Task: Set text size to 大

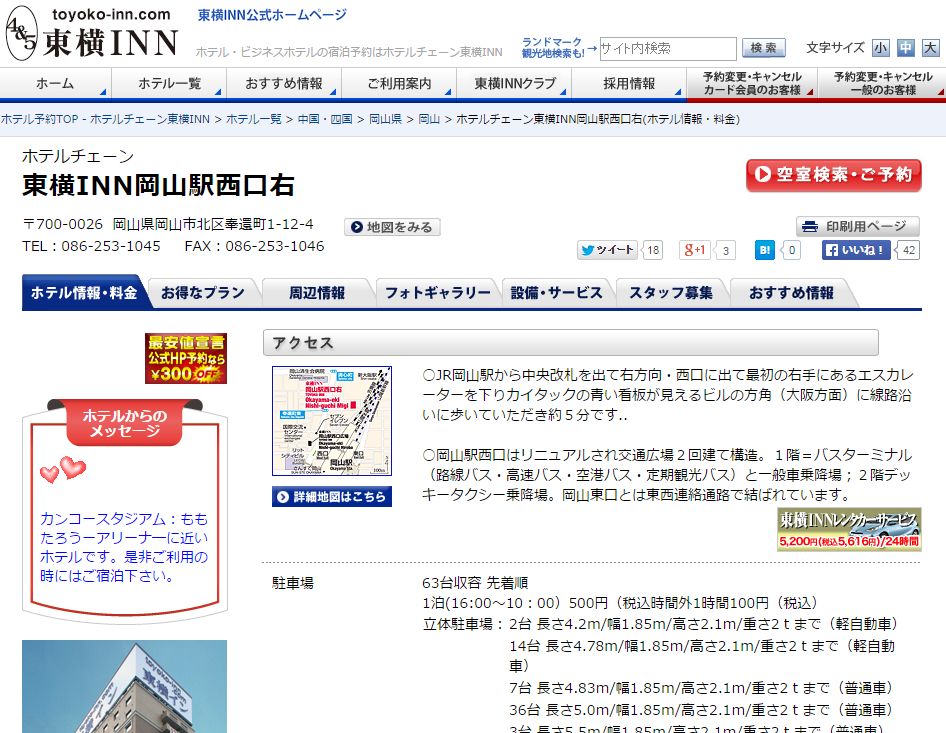Action: pyautogui.click(x=930, y=48)
